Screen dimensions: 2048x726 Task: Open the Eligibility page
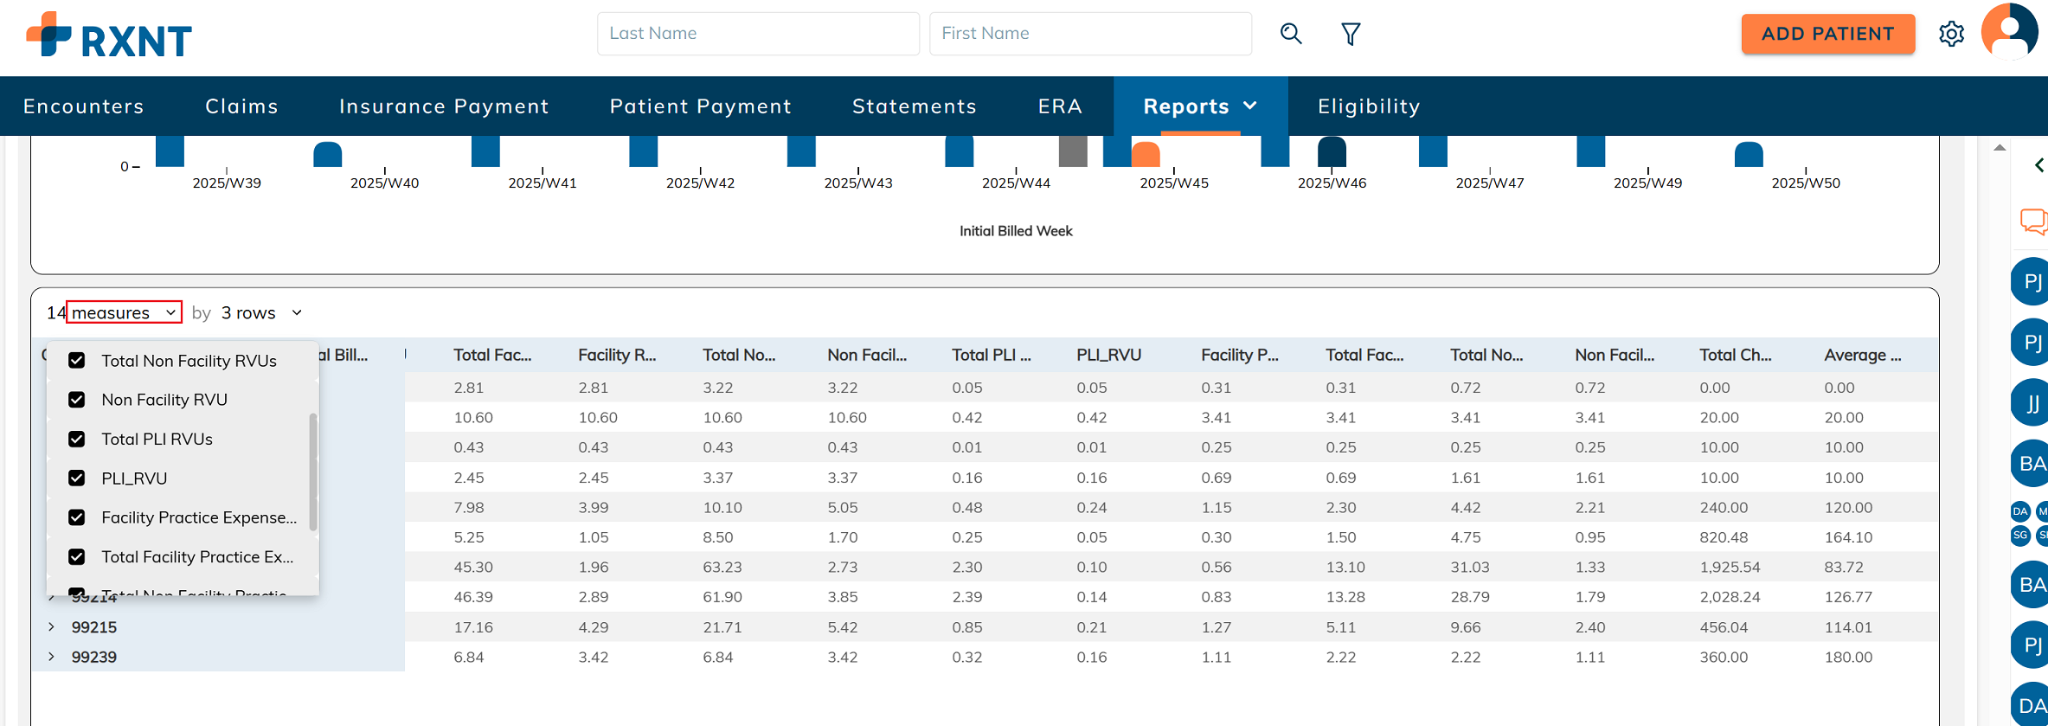pyautogui.click(x=1368, y=106)
